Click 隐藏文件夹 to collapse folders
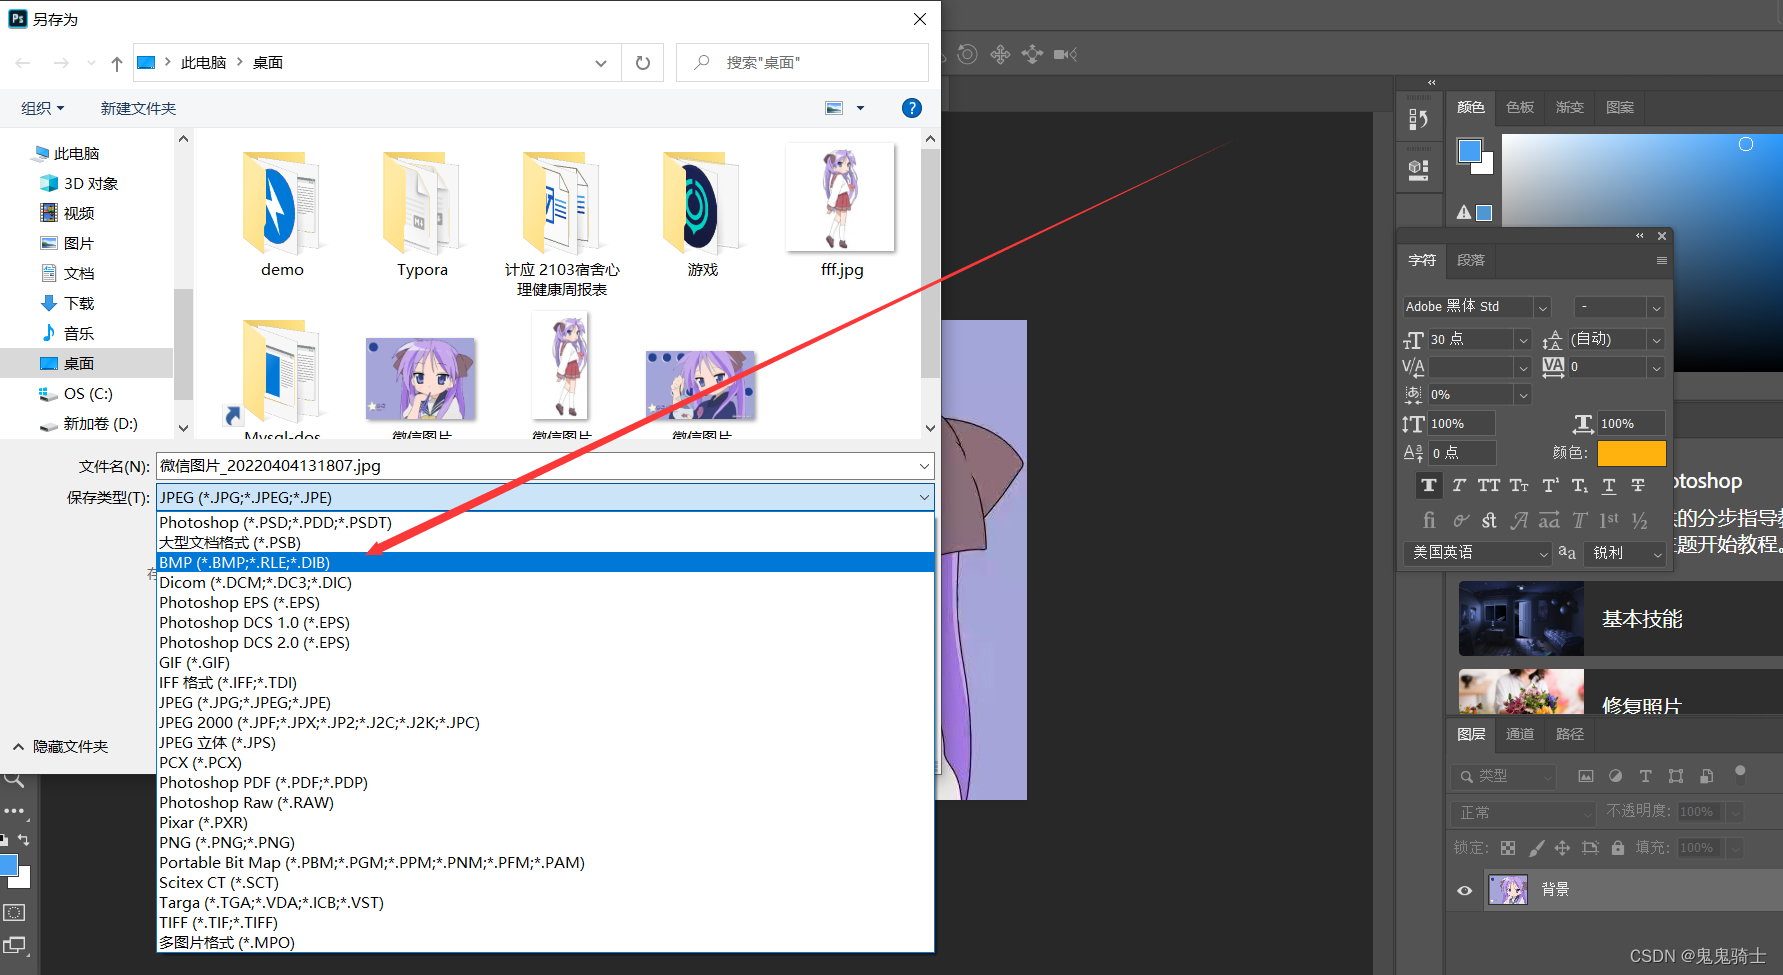The width and height of the screenshot is (1783, 975). coord(60,747)
